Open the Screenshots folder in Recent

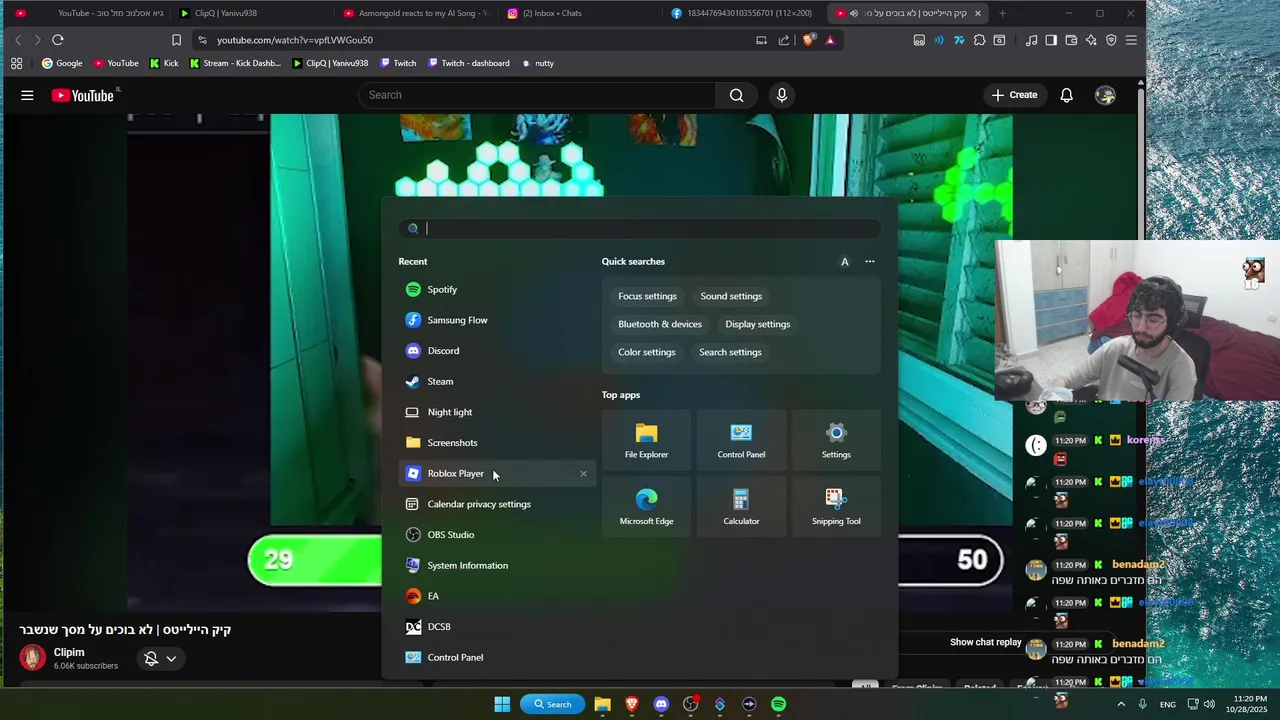click(x=497, y=443)
